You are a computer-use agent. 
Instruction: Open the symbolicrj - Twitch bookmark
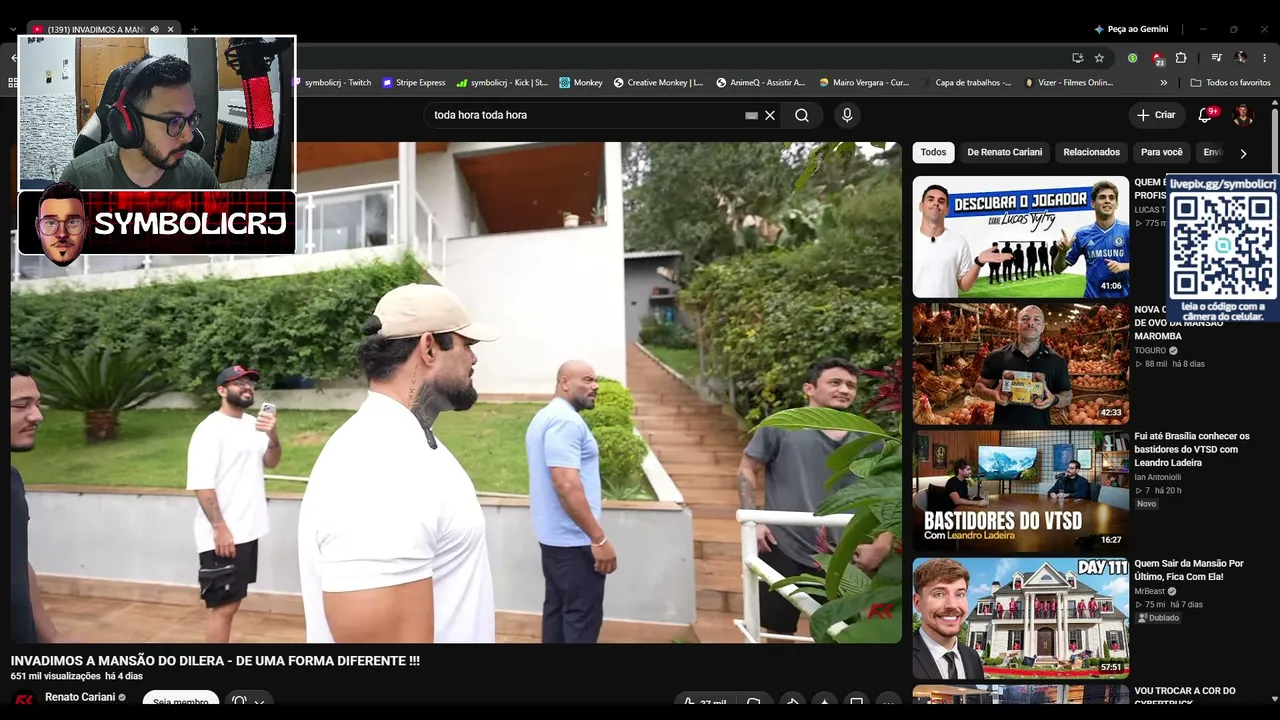tap(331, 83)
